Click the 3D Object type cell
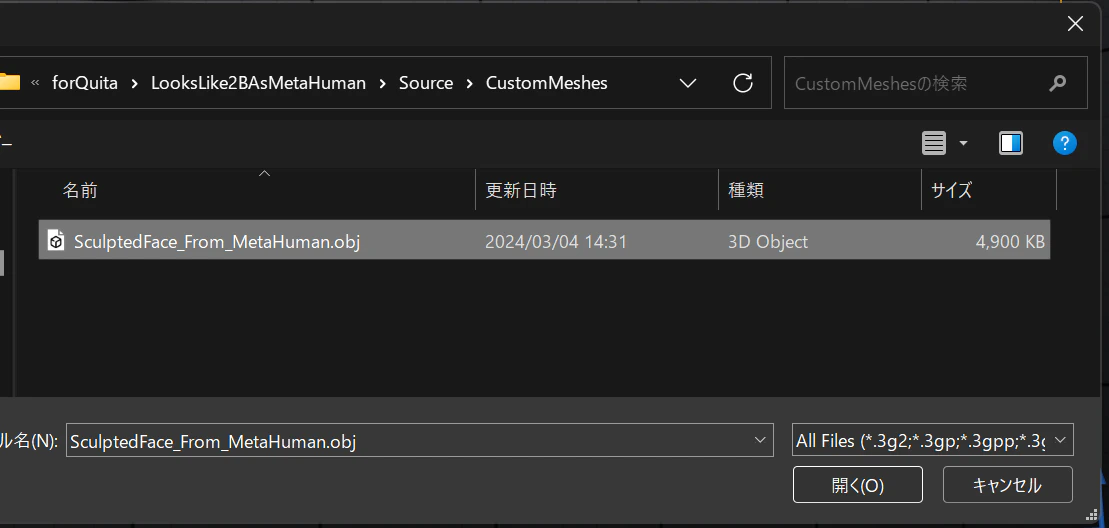Image resolution: width=1109 pixels, height=528 pixels. 767,242
